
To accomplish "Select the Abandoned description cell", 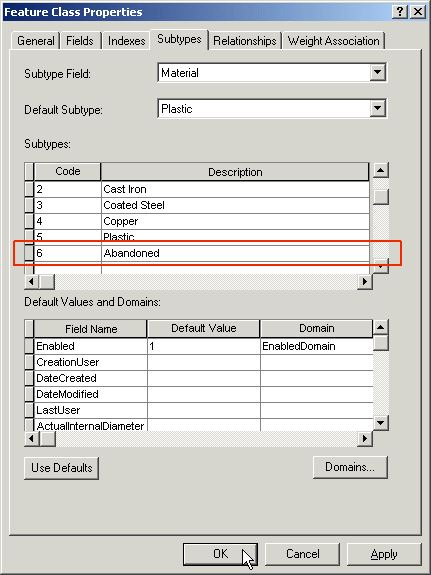I will [235, 253].
